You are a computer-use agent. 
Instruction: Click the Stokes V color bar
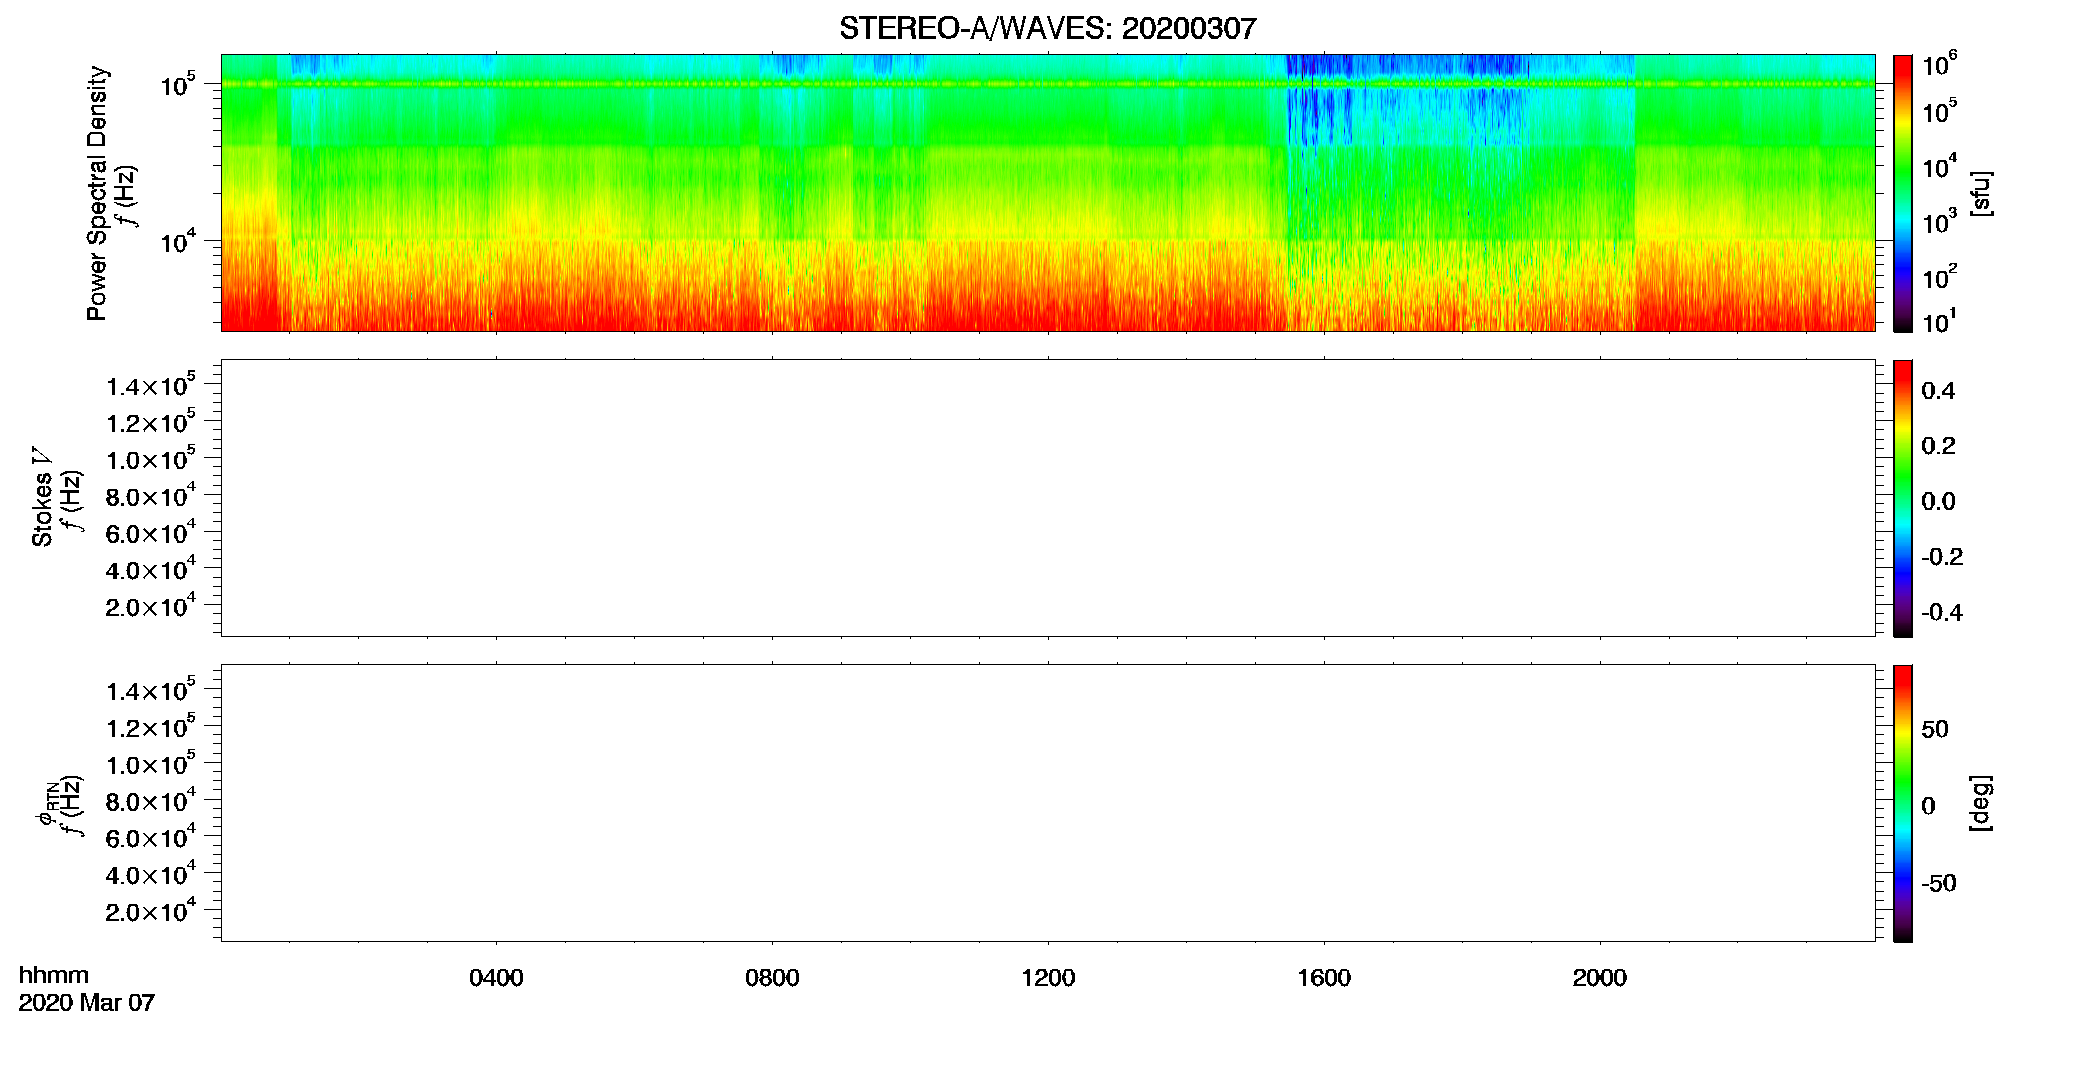[x=1903, y=498]
